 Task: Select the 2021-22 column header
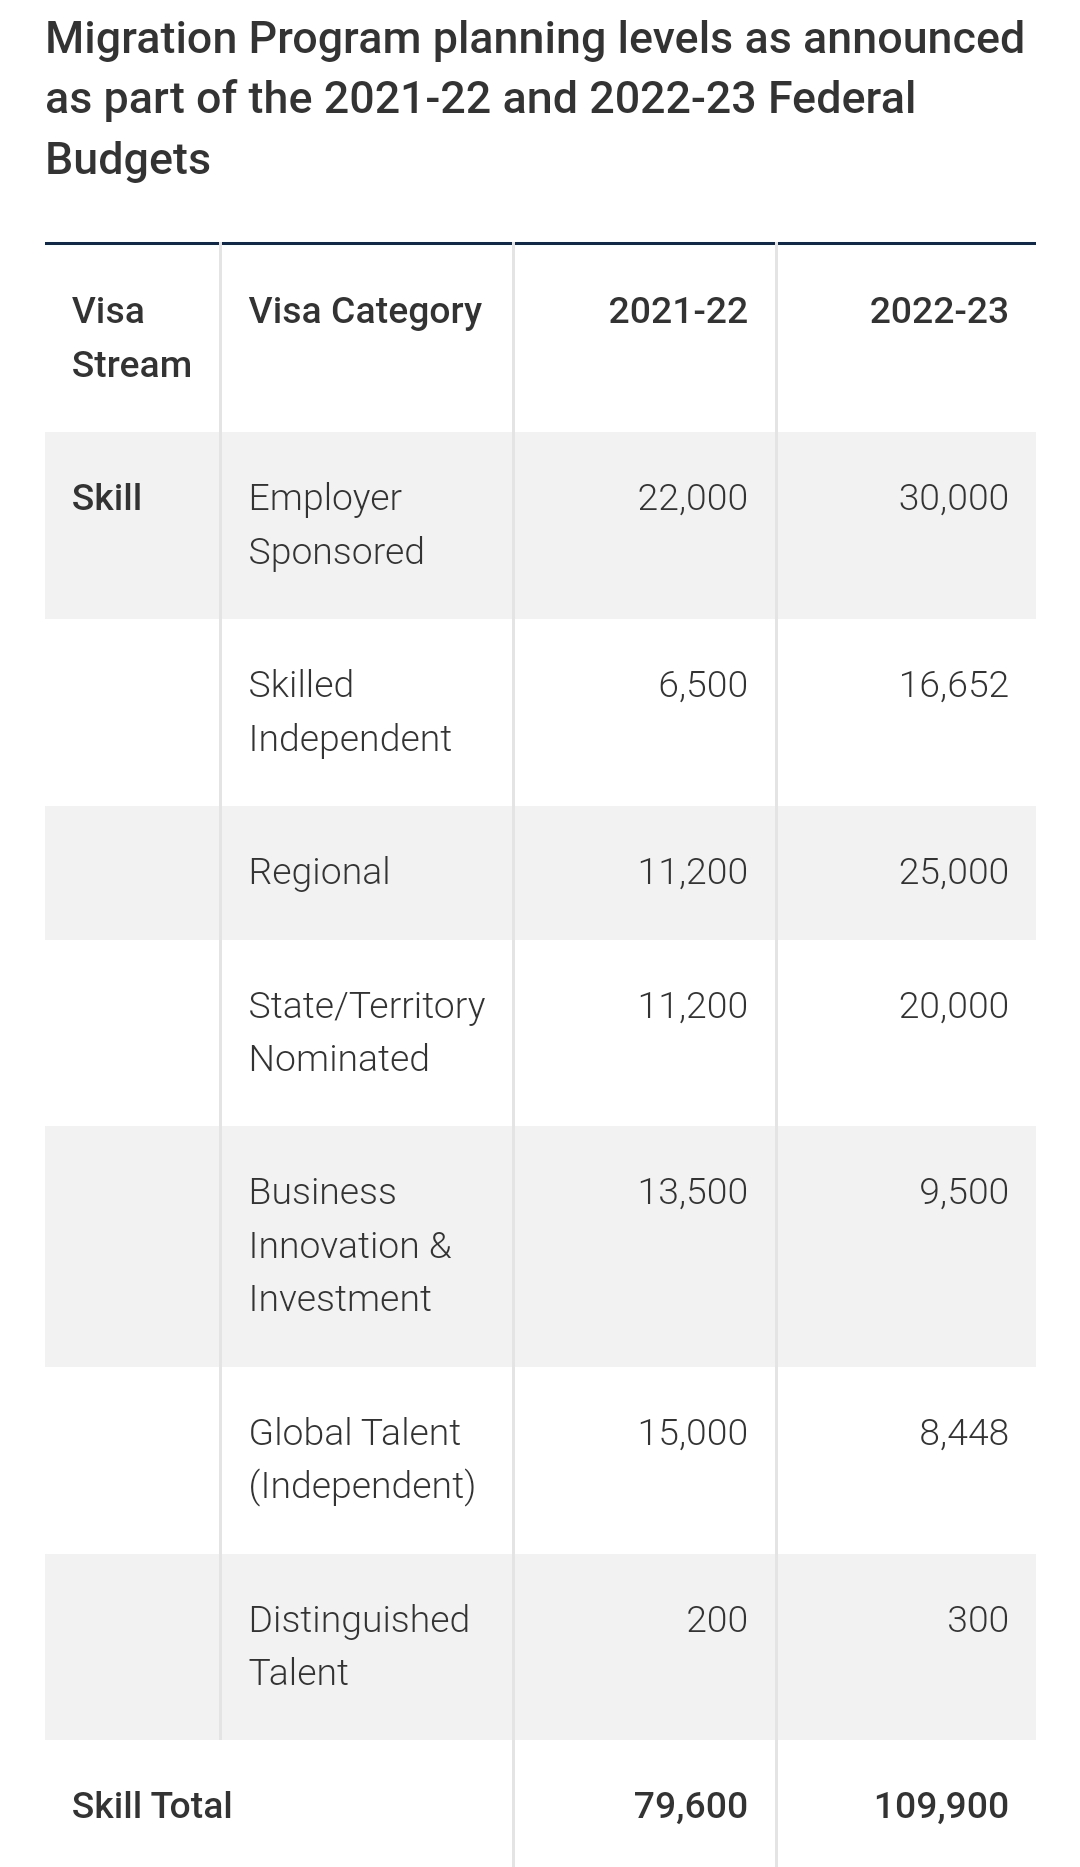678,311
